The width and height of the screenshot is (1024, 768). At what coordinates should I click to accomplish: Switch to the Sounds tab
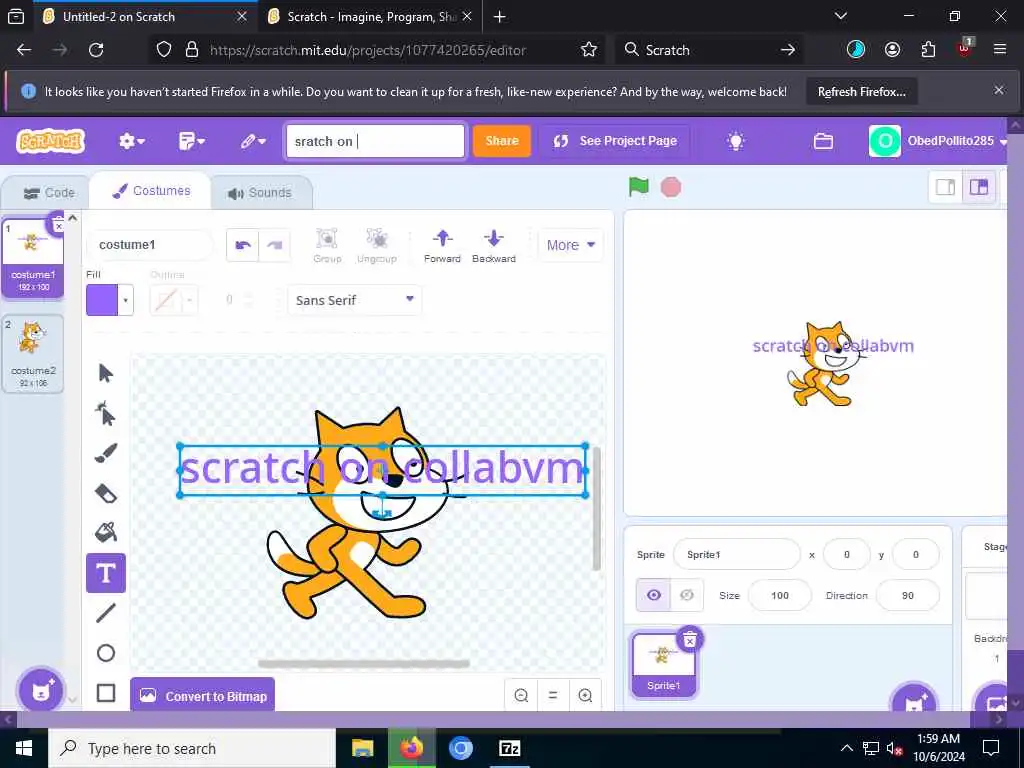pyautogui.click(x=259, y=193)
